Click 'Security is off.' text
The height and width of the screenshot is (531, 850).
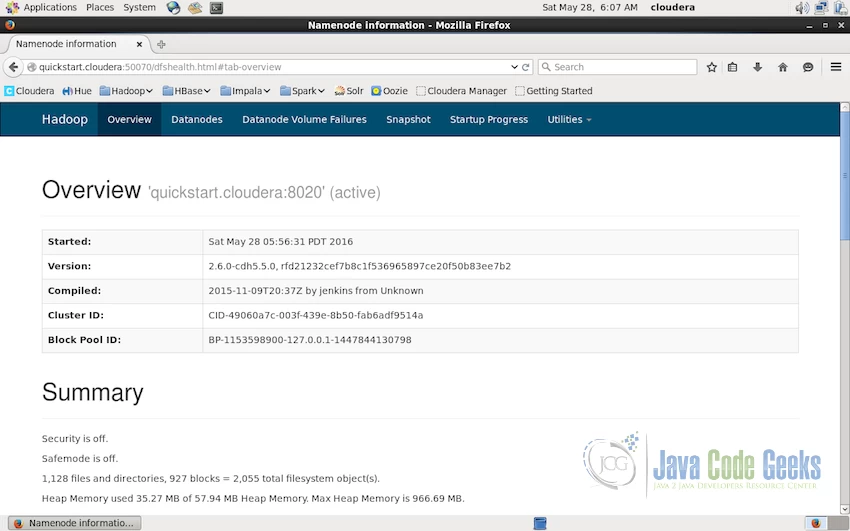[x=75, y=438]
